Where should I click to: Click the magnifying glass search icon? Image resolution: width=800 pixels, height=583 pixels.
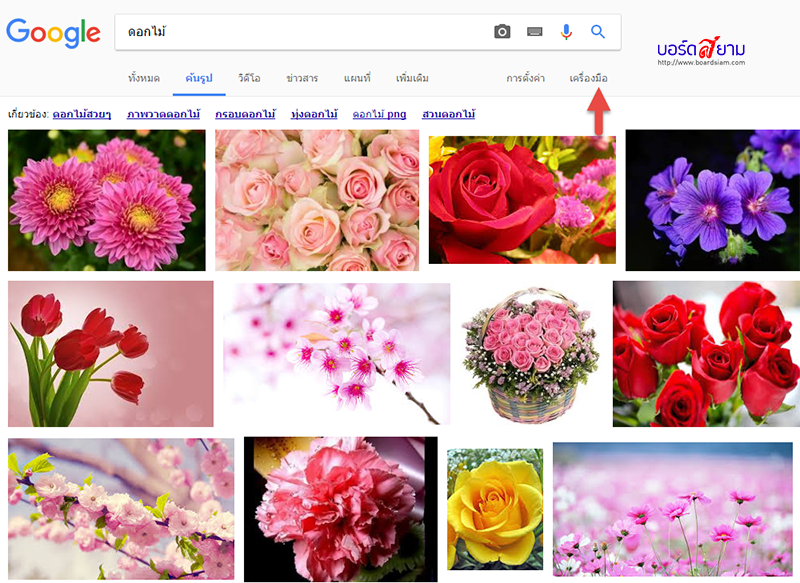[598, 31]
